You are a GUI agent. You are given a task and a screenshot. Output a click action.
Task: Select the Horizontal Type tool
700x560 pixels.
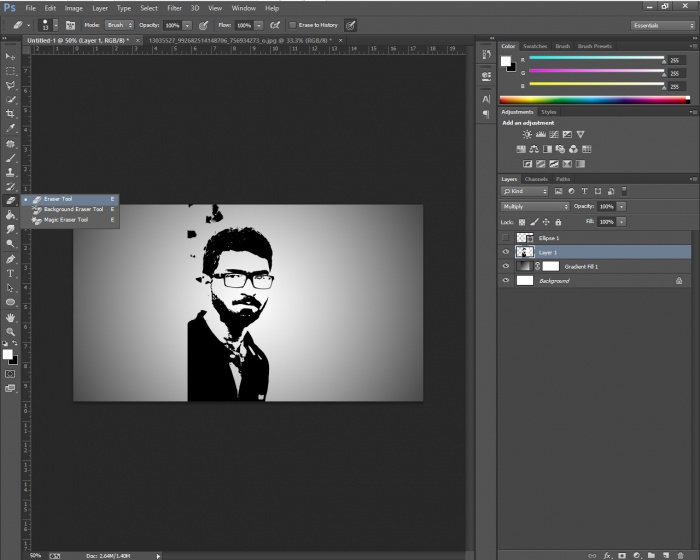click(10, 273)
